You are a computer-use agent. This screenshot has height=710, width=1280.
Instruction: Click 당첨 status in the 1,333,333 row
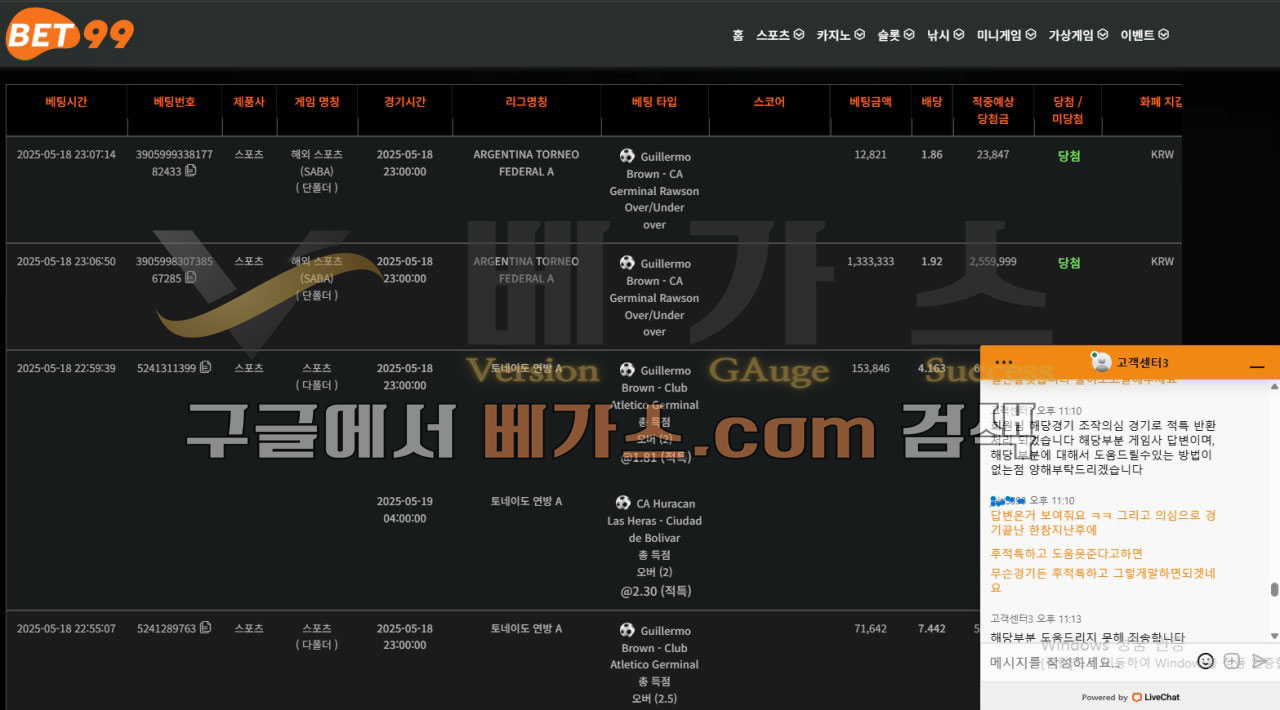pyautogui.click(x=1069, y=262)
